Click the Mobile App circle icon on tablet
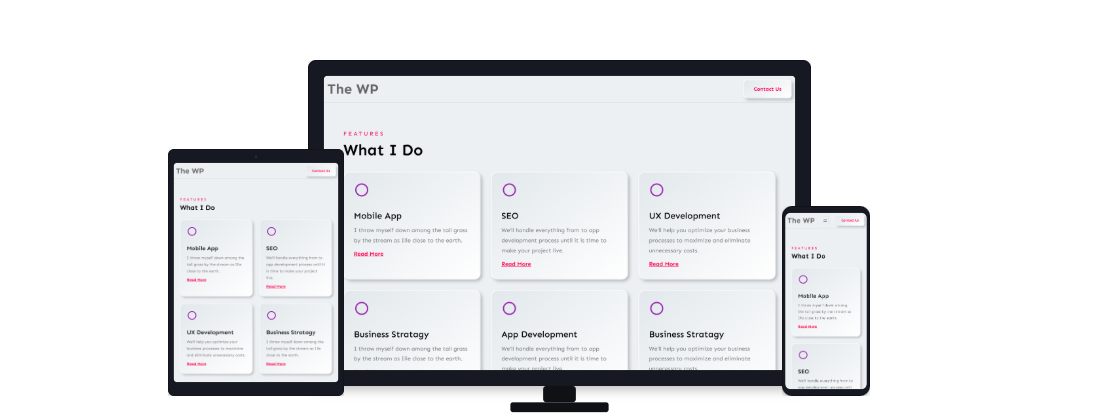The height and width of the screenshot is (420, 1118). click(x=192, y=231)
